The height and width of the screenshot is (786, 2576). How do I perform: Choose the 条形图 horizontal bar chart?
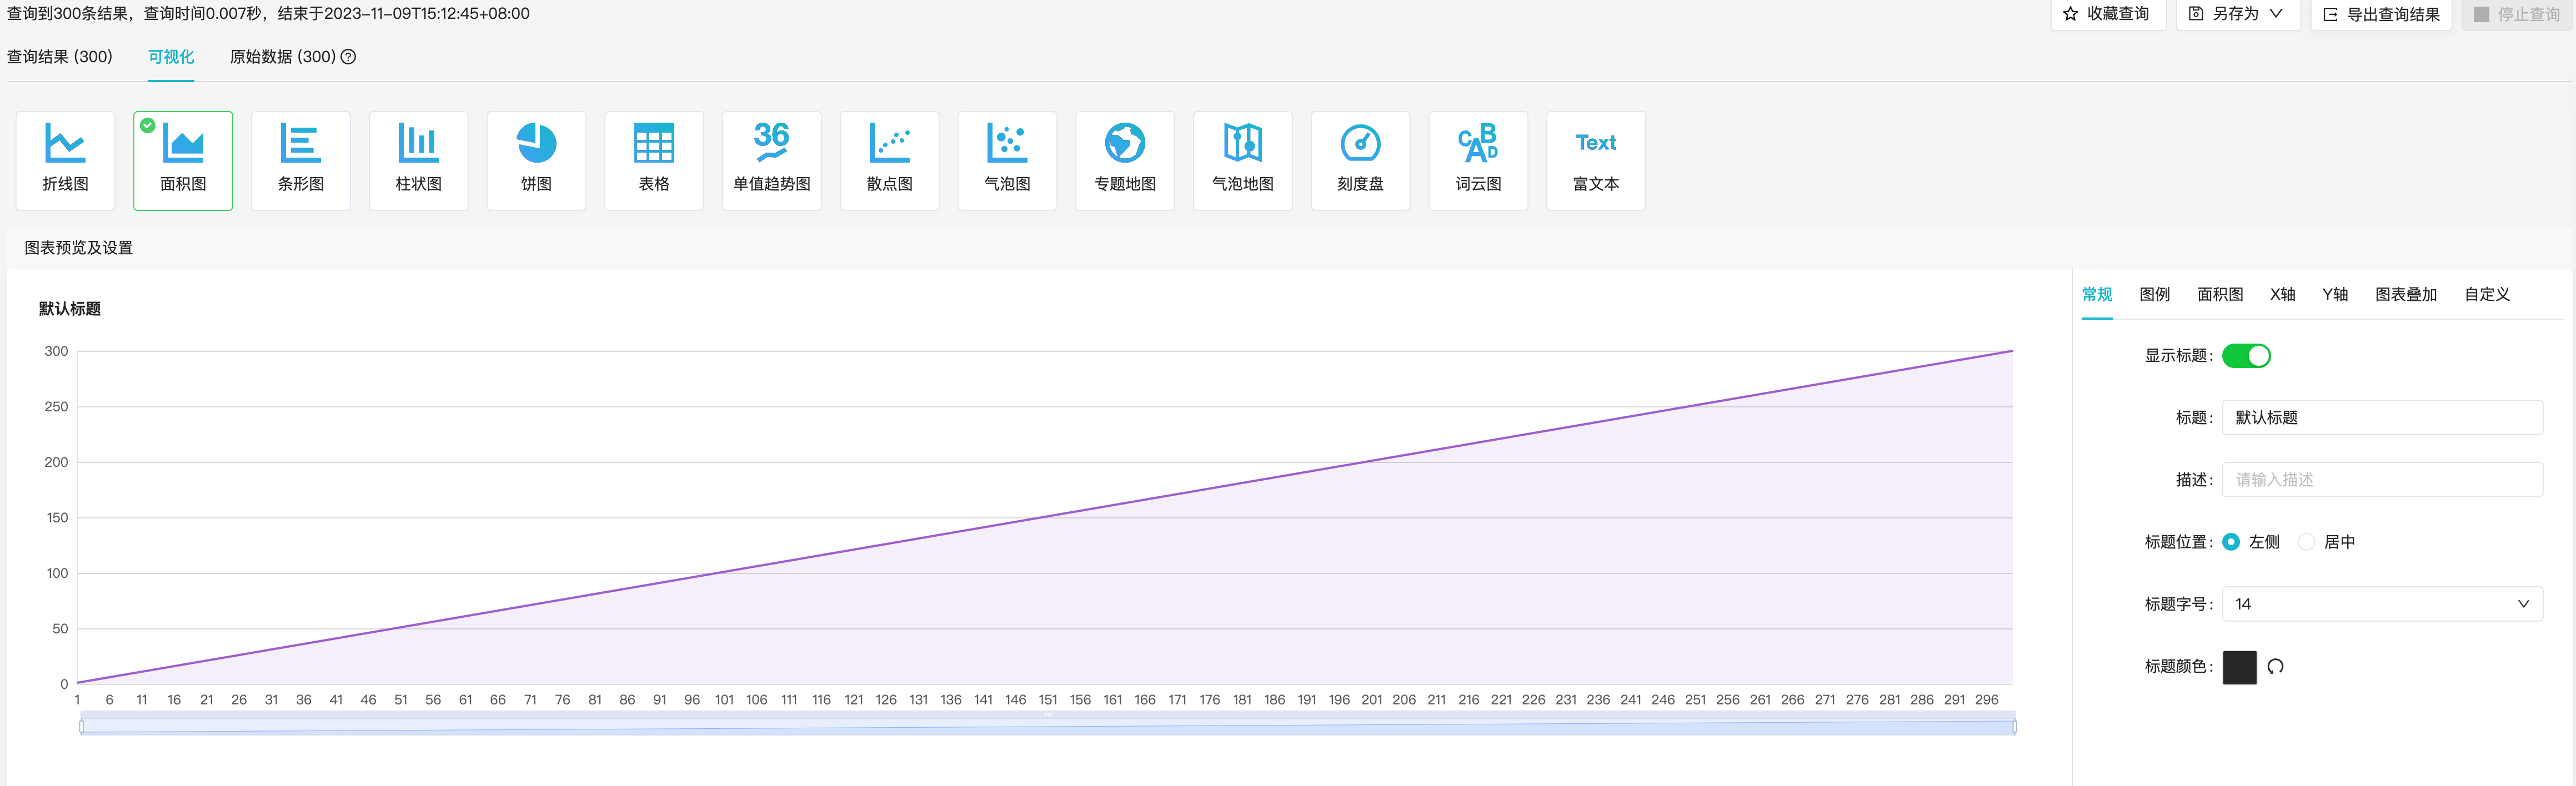click(301, 160)
